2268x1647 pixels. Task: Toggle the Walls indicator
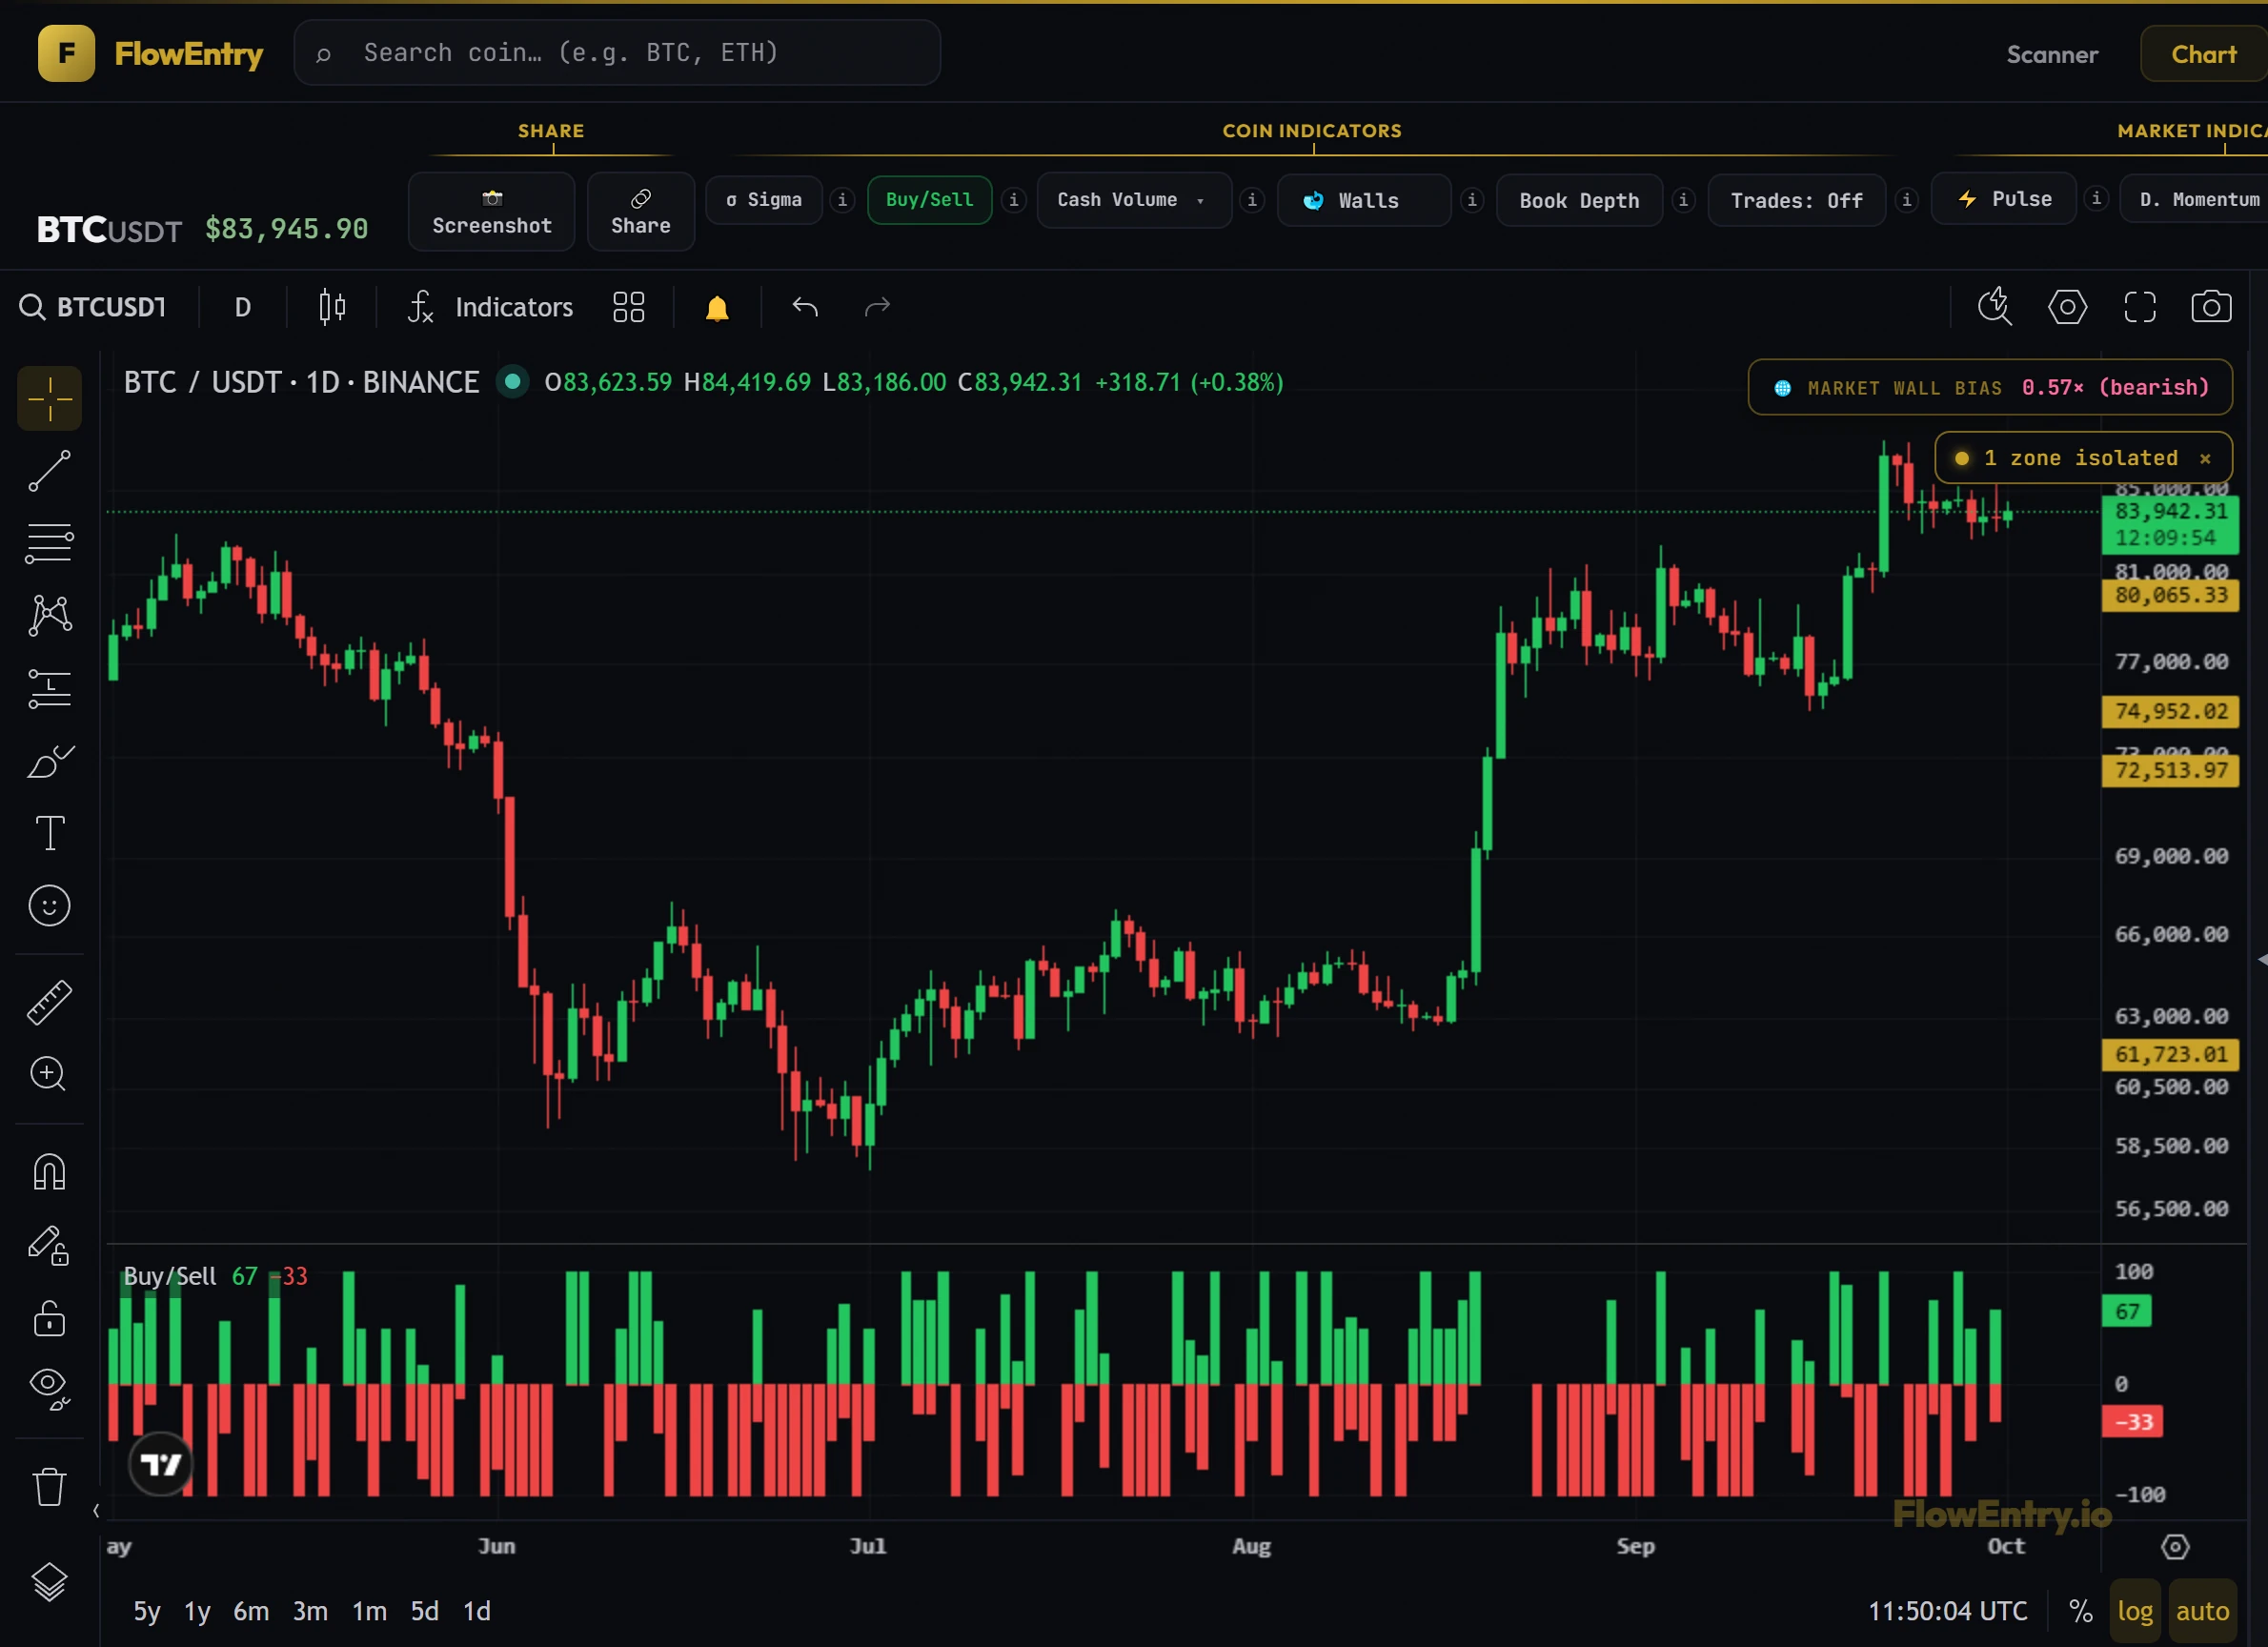(1364, 201)
